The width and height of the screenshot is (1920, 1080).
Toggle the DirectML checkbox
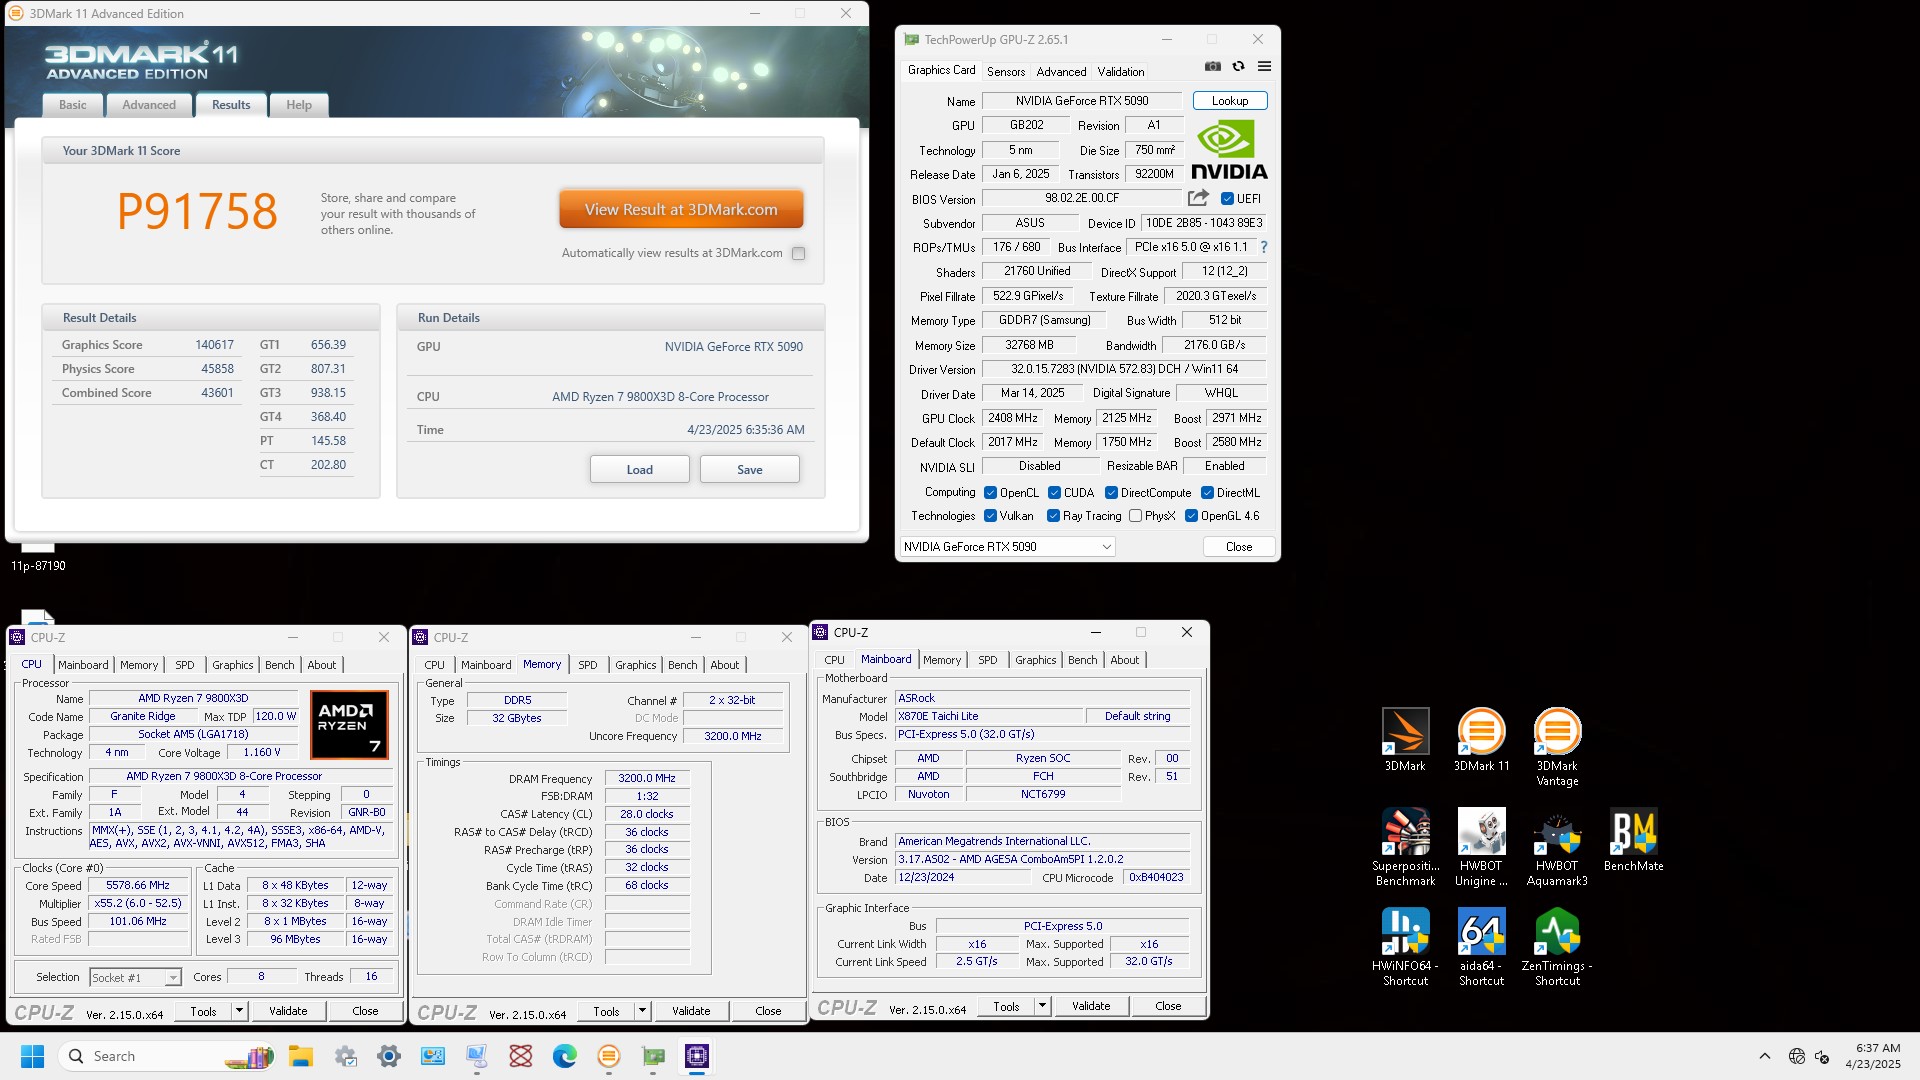[1207, 493]
